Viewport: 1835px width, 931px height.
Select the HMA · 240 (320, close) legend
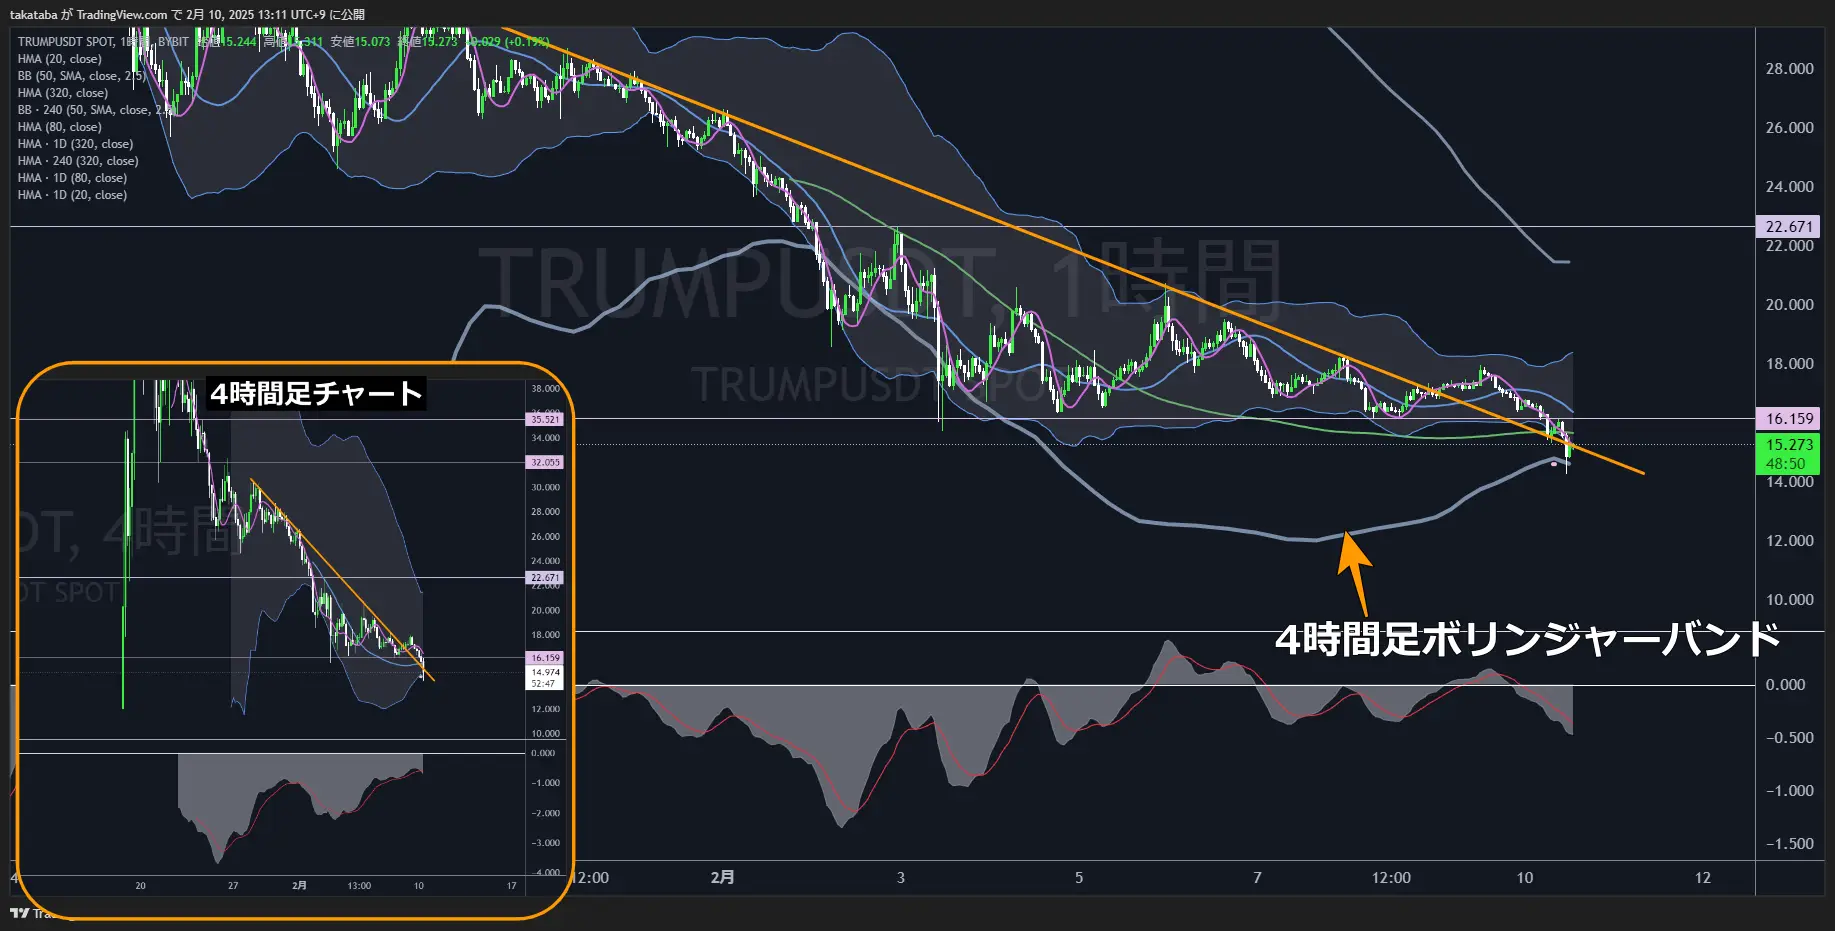[x=78, y=161]
